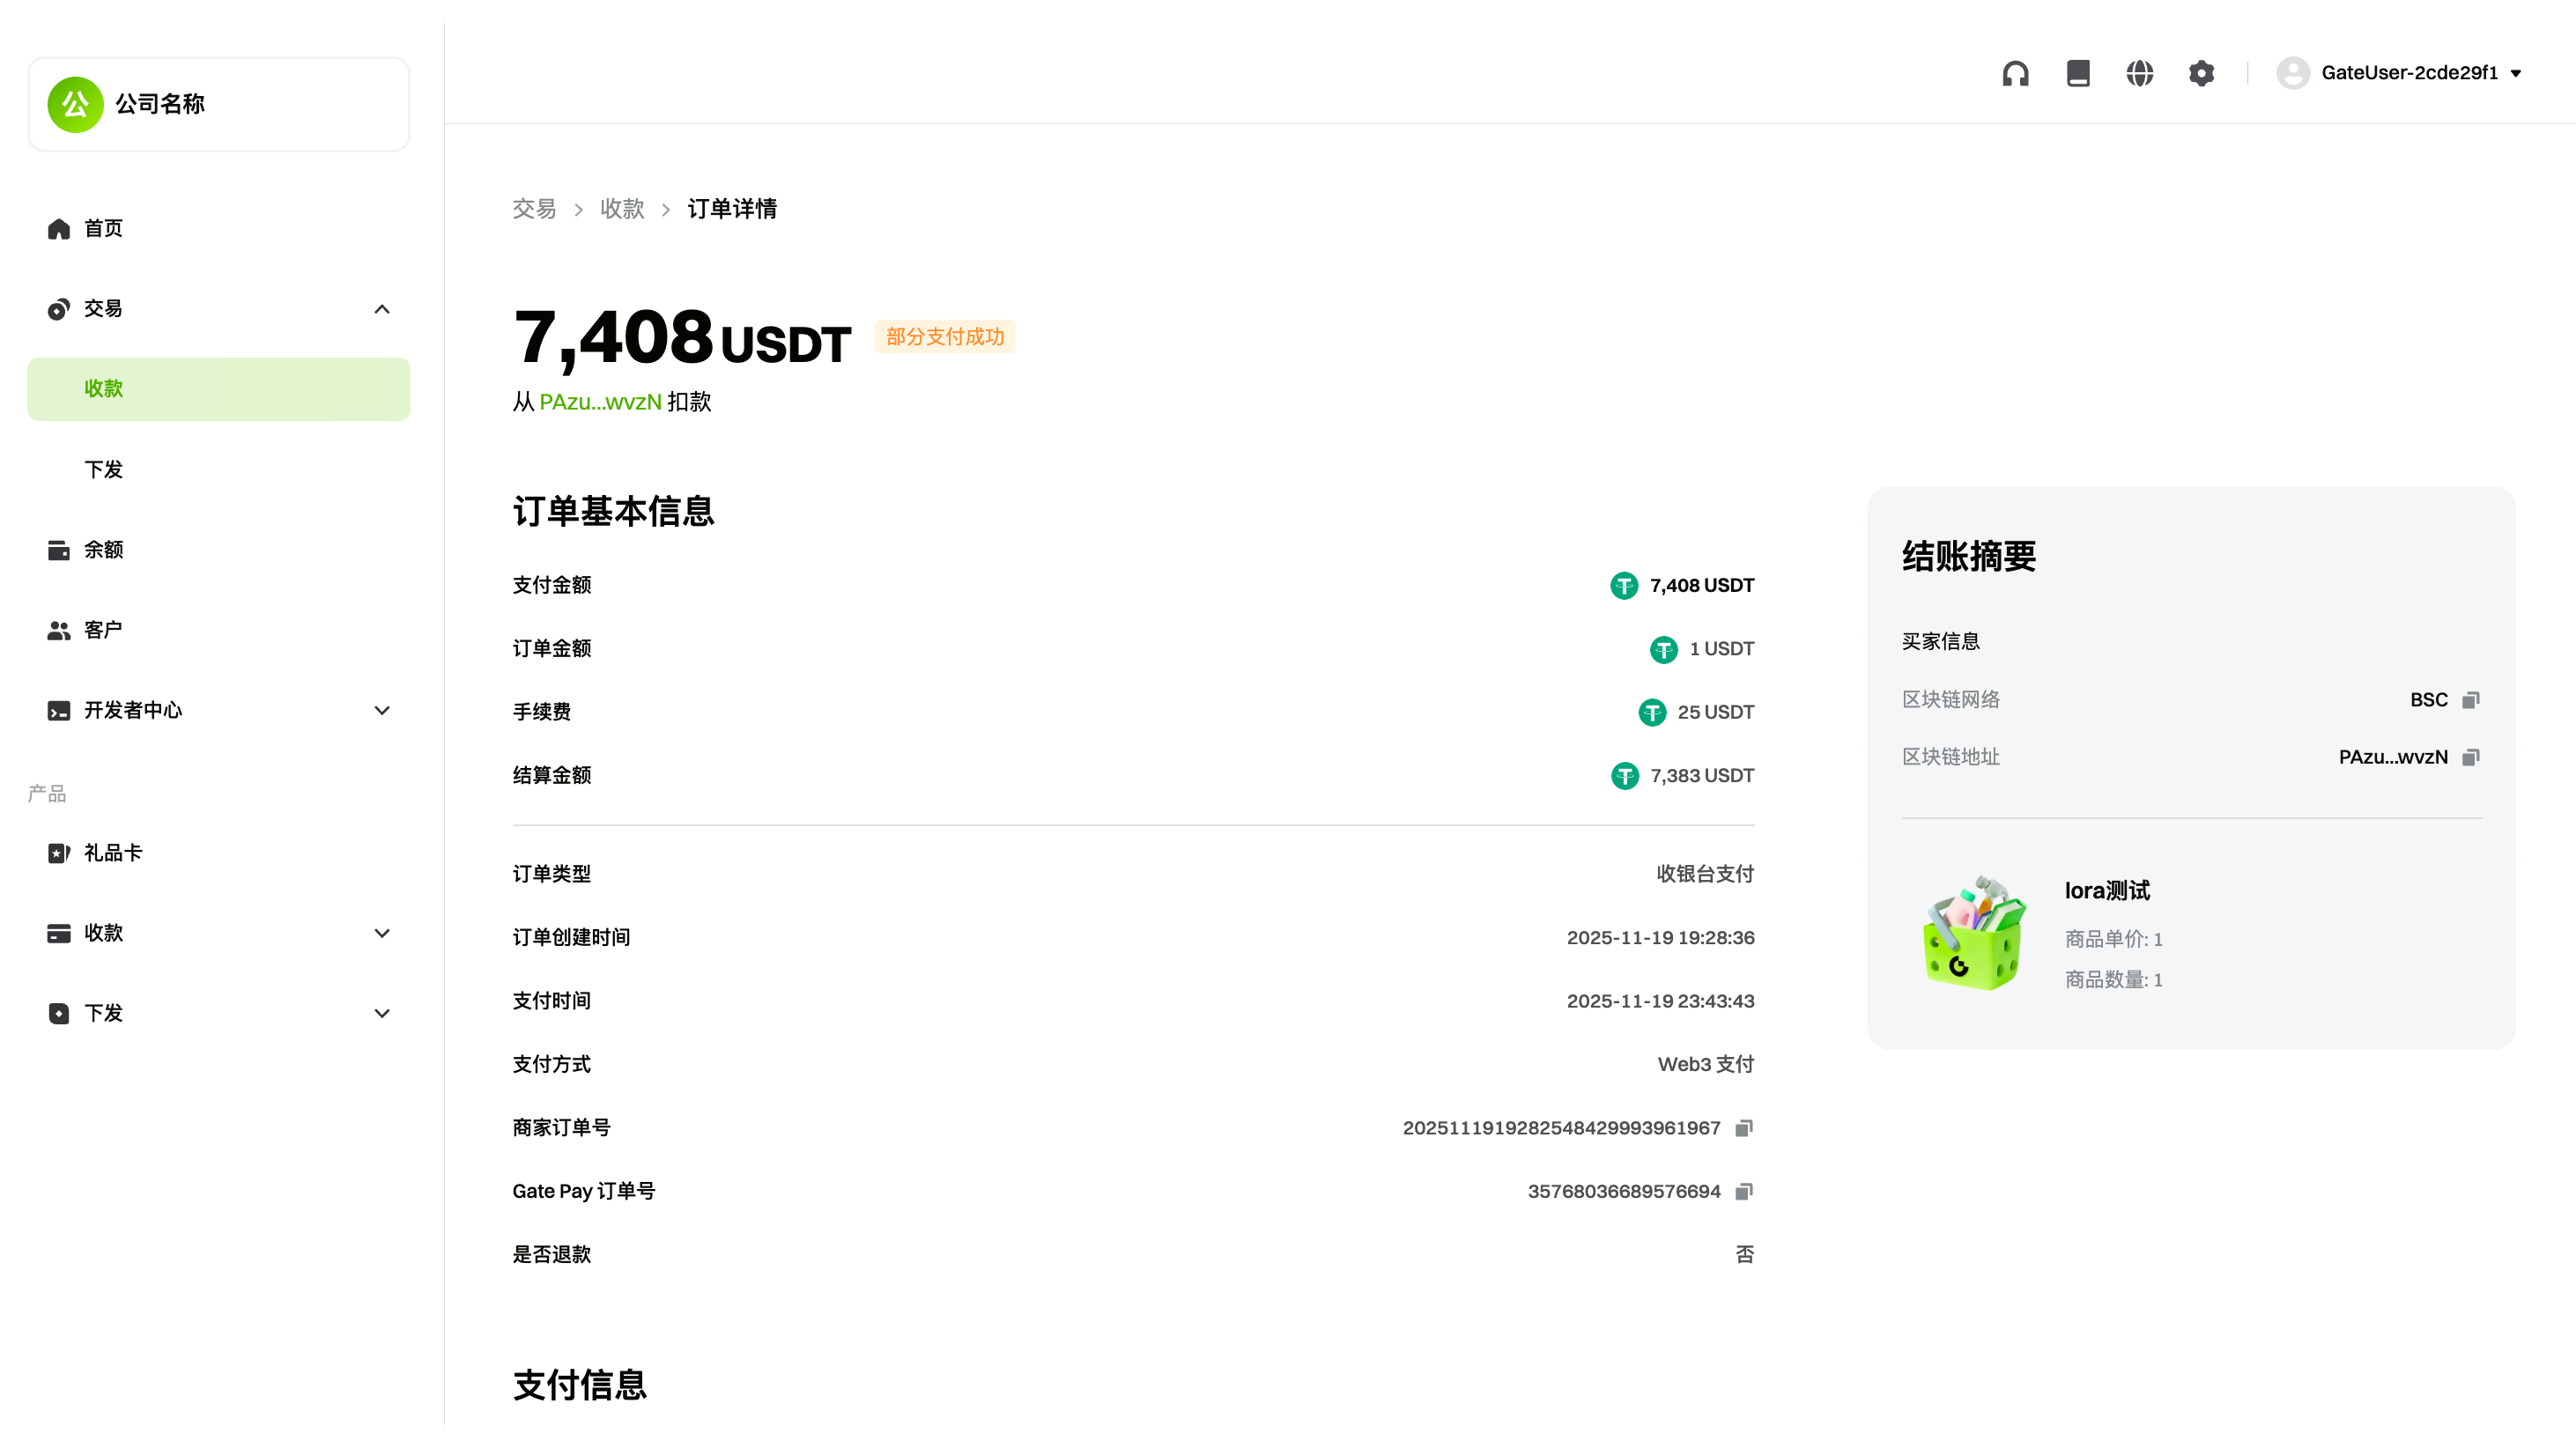Click the 收款 breadcrumb link
This screenshot has height=1448, width=2576.
(x=621, y=209)
